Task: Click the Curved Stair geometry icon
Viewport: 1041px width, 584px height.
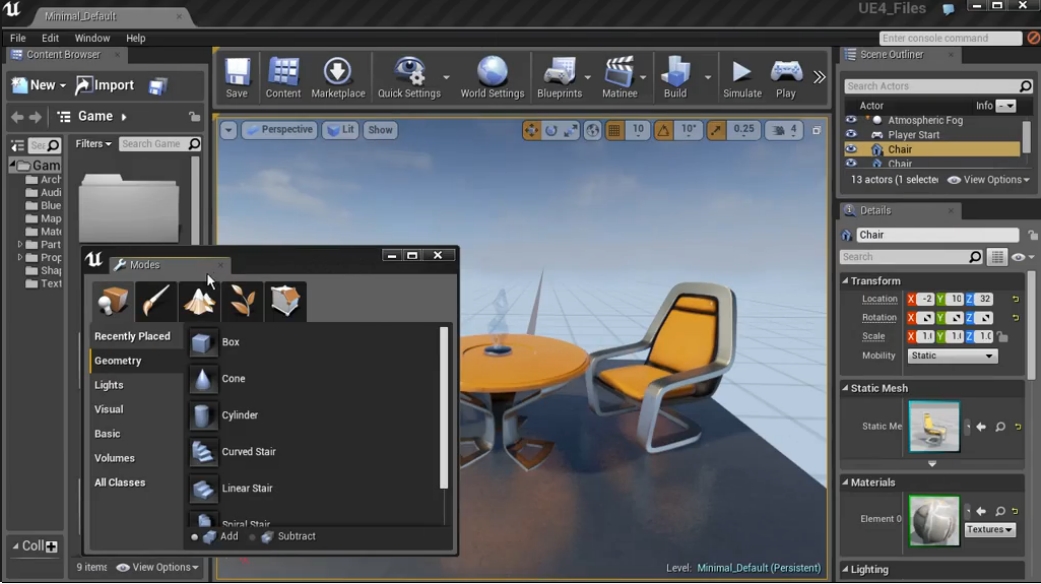Action: [203, 452]
